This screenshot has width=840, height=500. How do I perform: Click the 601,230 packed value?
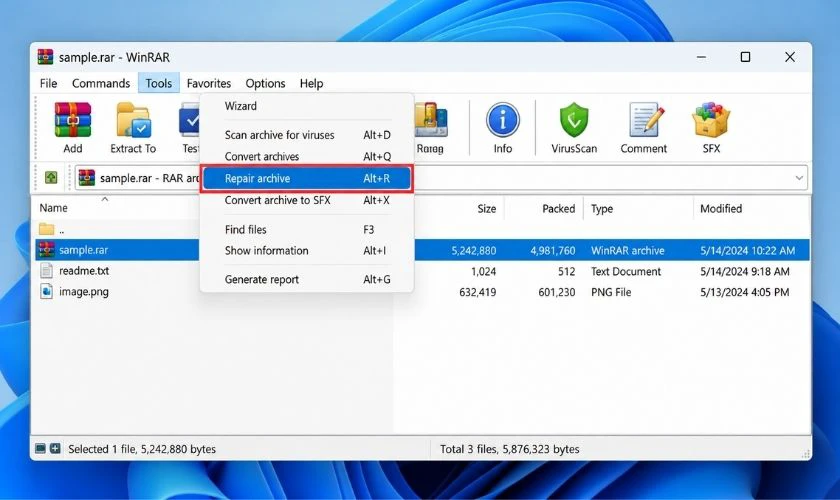point(557,292)
